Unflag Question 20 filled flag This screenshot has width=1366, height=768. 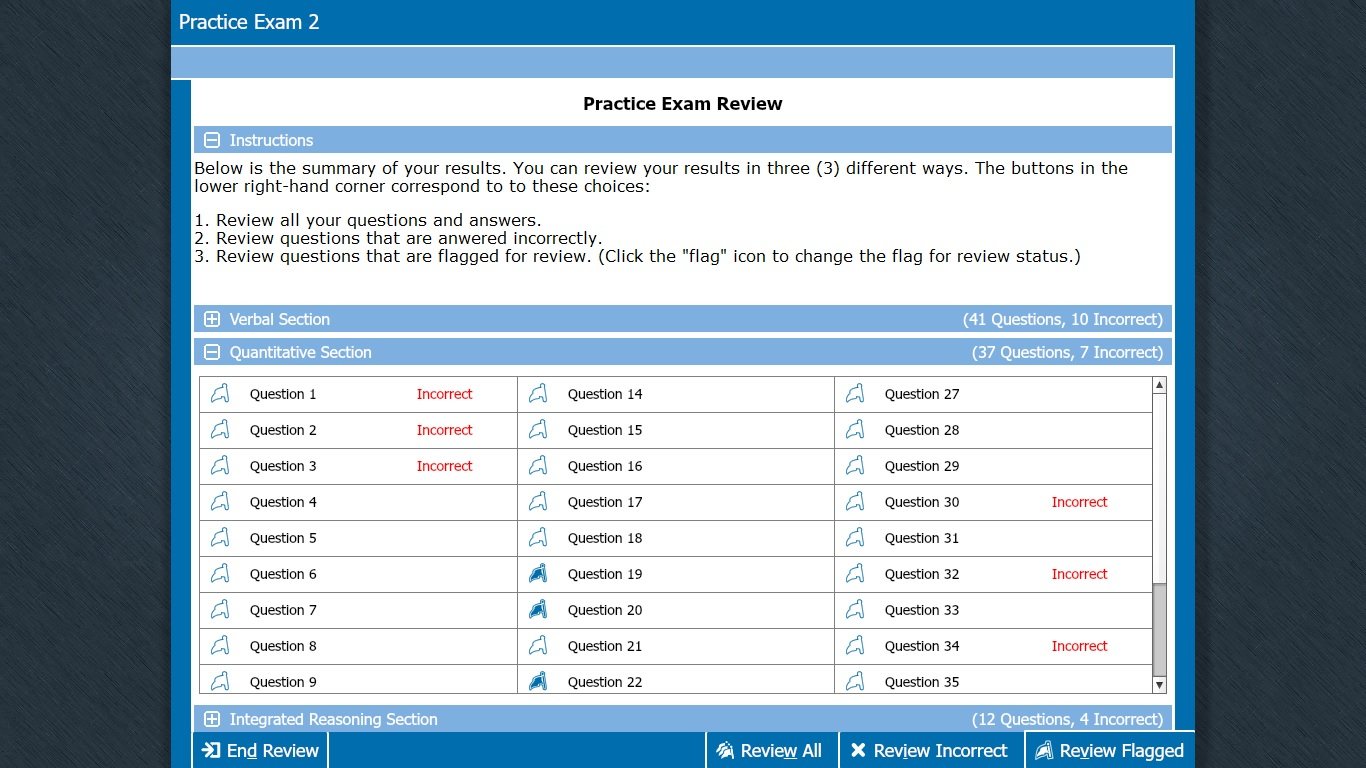(538, 610)
